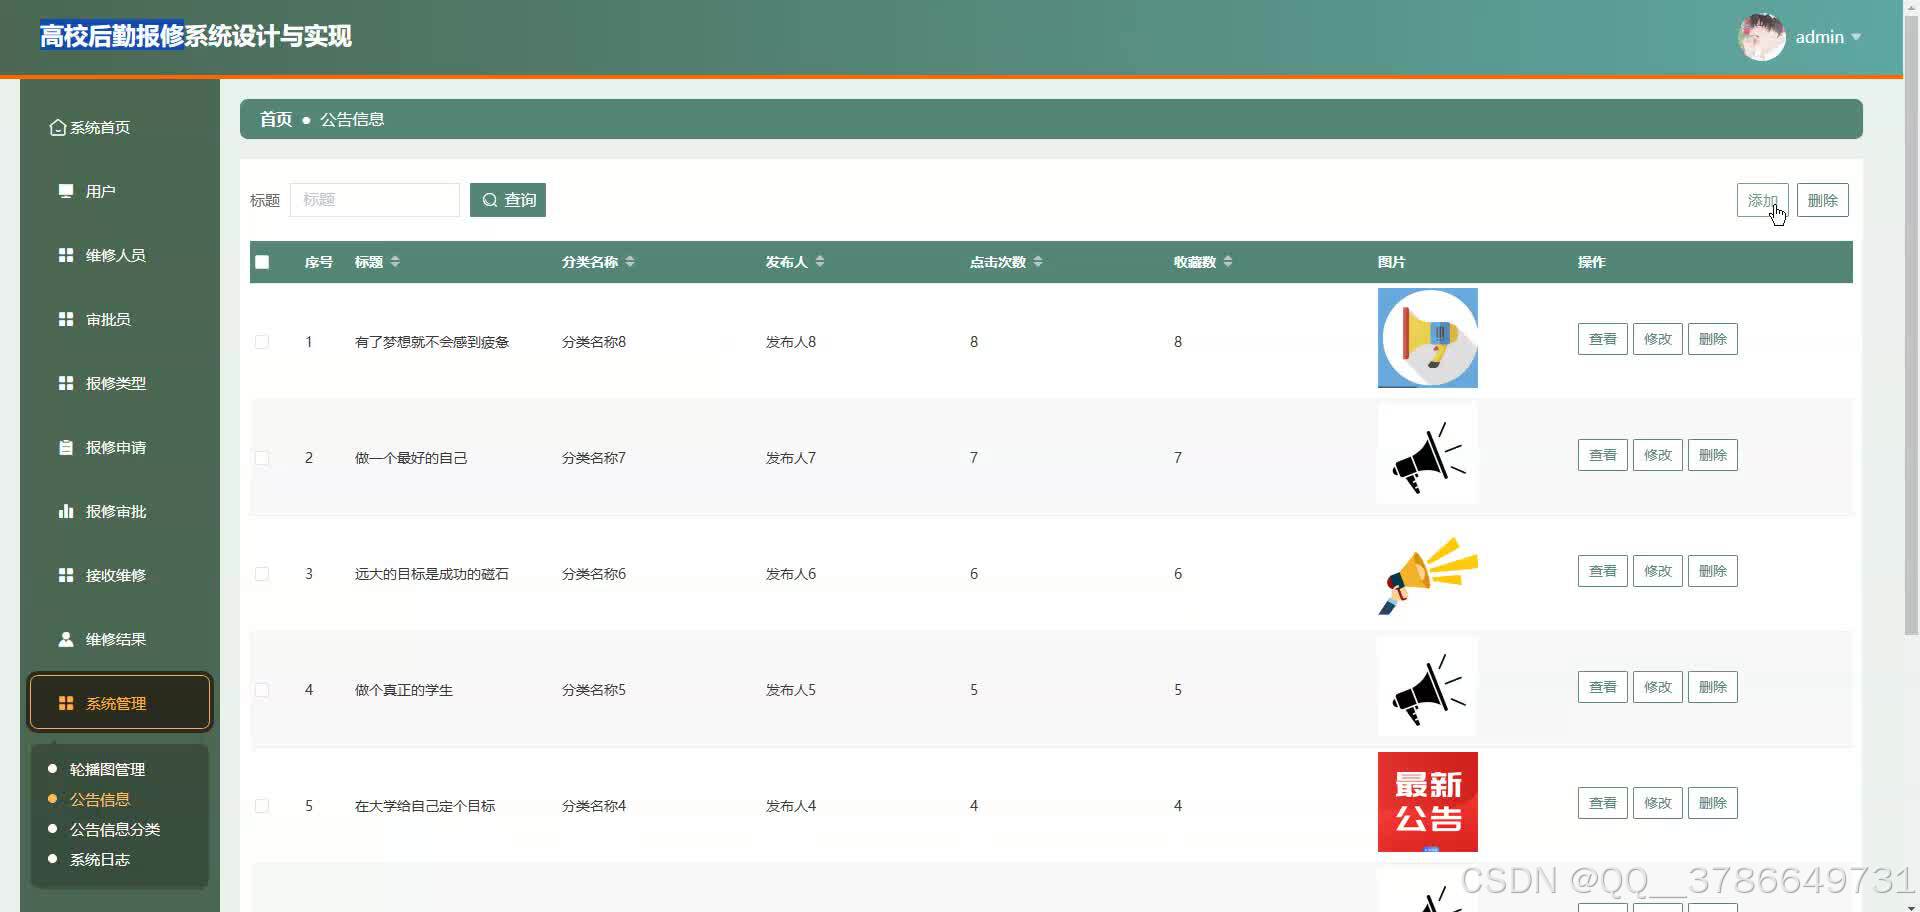Click the grid icon next to 接收维修

[x=66, y=575]
